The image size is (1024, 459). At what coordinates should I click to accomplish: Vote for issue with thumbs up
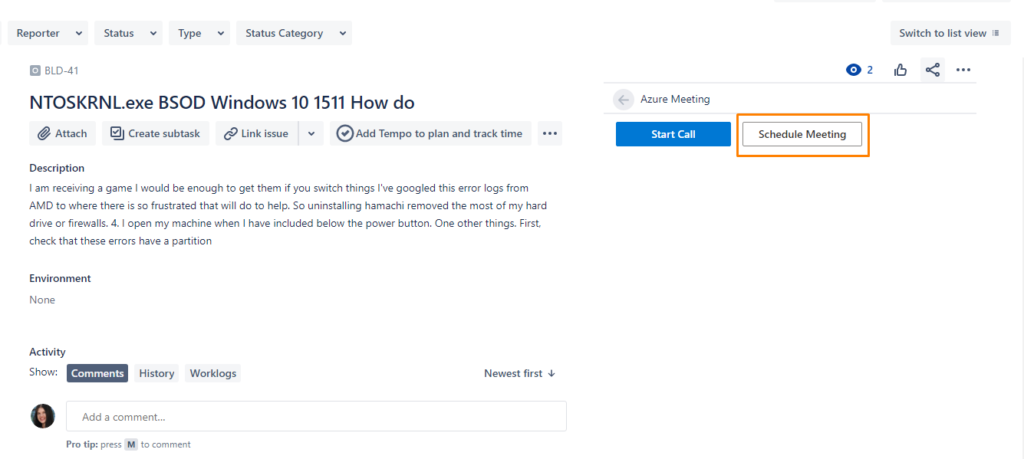point(901,70)
